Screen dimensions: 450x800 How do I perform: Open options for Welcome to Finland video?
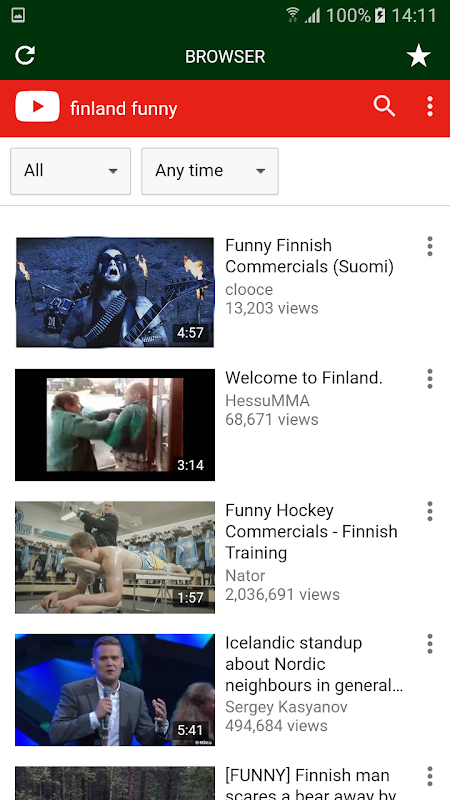(430, 379)
